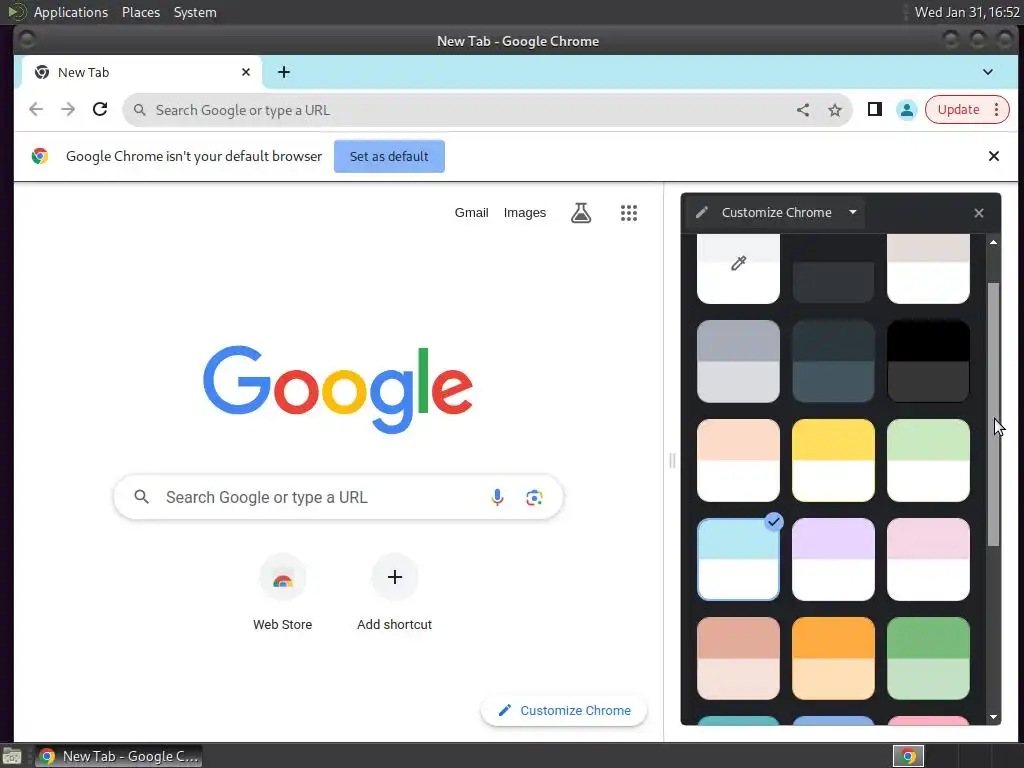This screenshot has width=1024, height=768.
Task: Open Gmail link
Action: tap(472, 213)
